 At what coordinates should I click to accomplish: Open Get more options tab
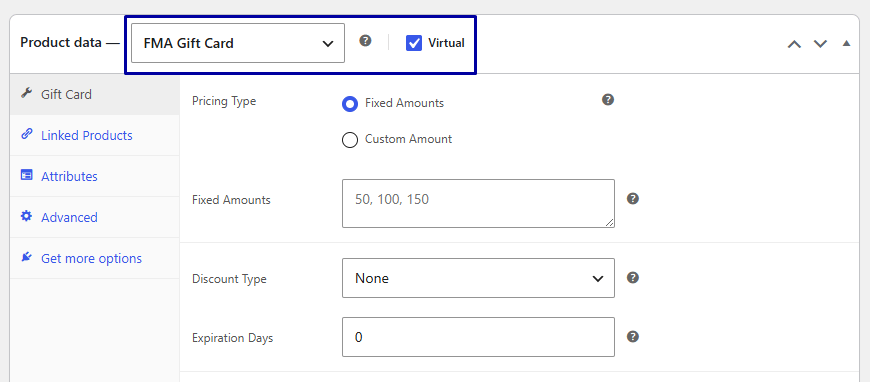tap(94, 258)
